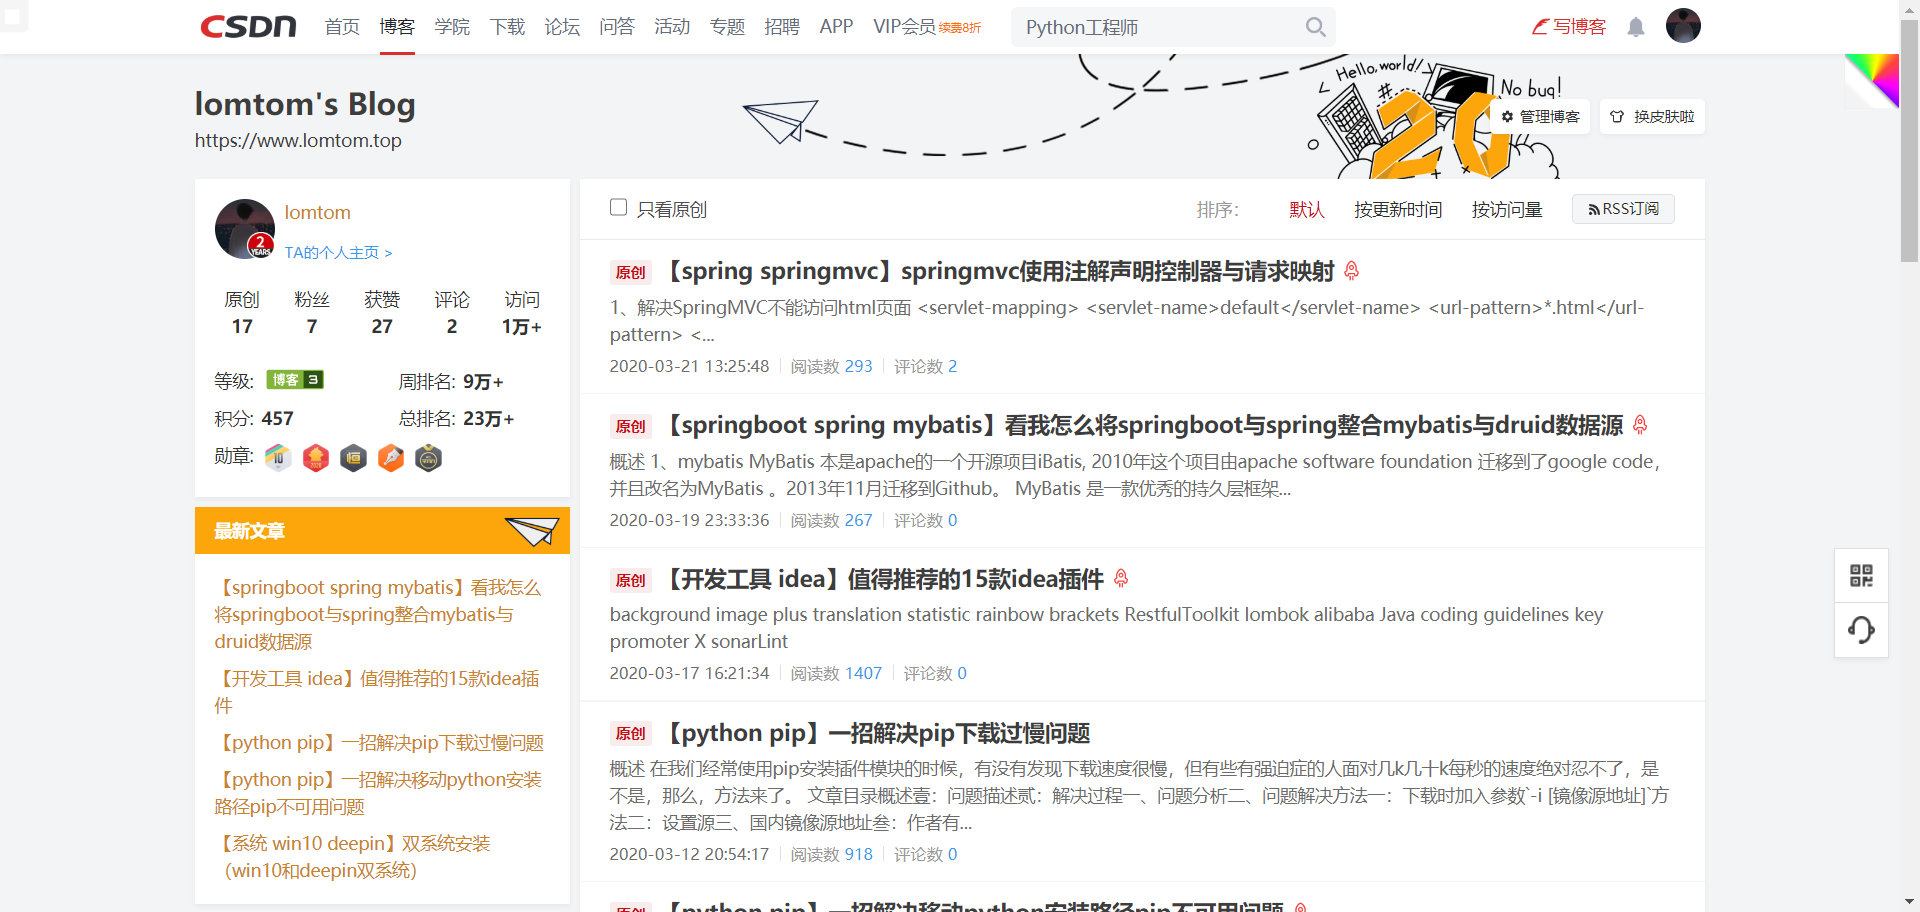Screen dimensions: 1920x912
Task: Click the search magnifier icon
Action: (1316, 27)
